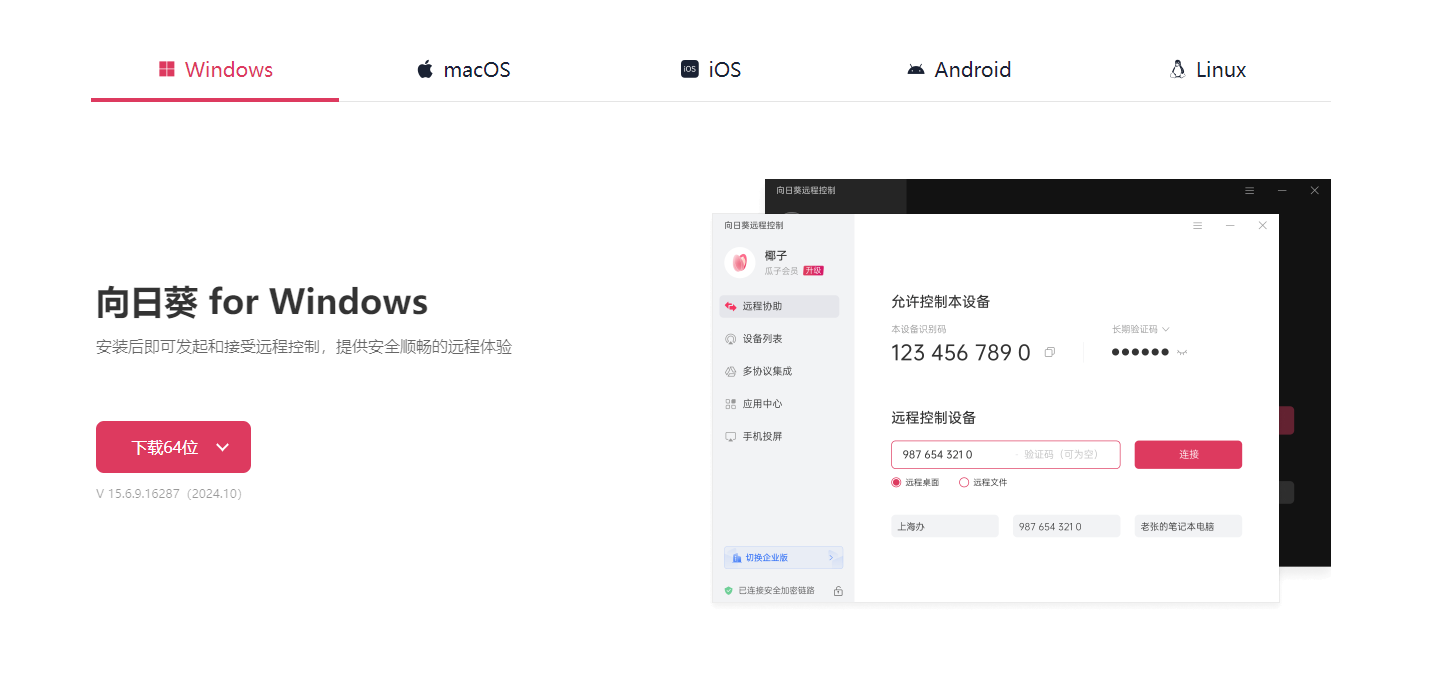This screenshot has width=1456, height=691.
Task: Switch to the iOS tab
Action: click(711, 70)
